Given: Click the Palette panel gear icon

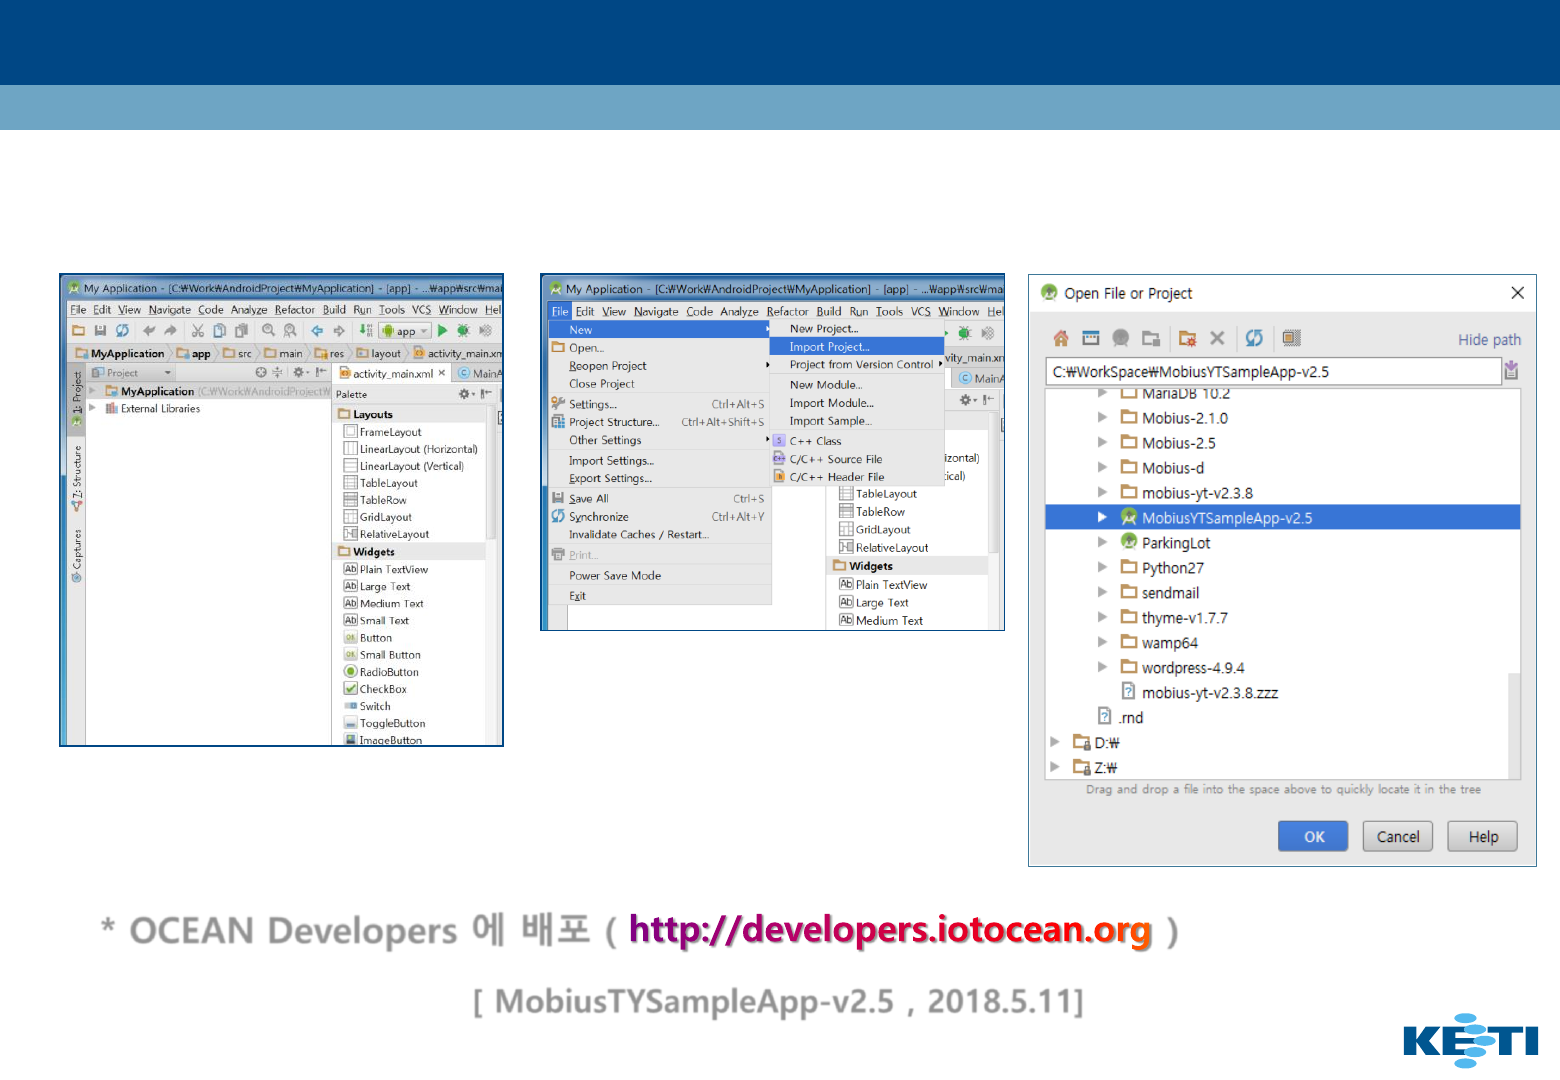Looking at the screenshot, I should (465, 394).
